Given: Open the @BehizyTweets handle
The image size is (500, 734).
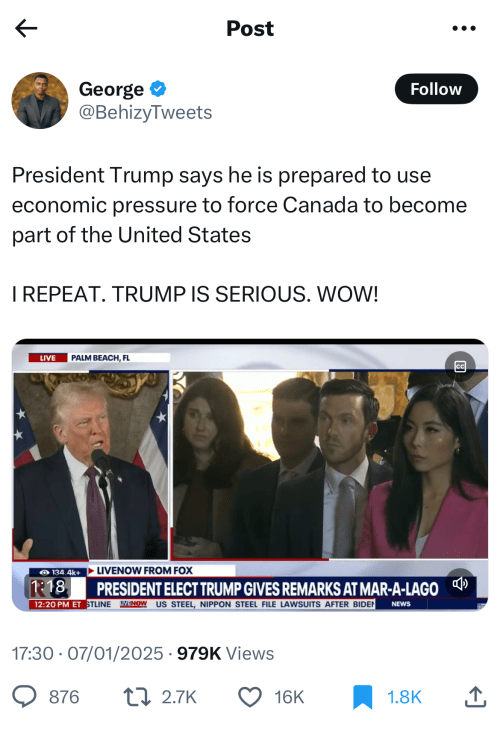Looking at the screenshot, I should click(145, 112).
